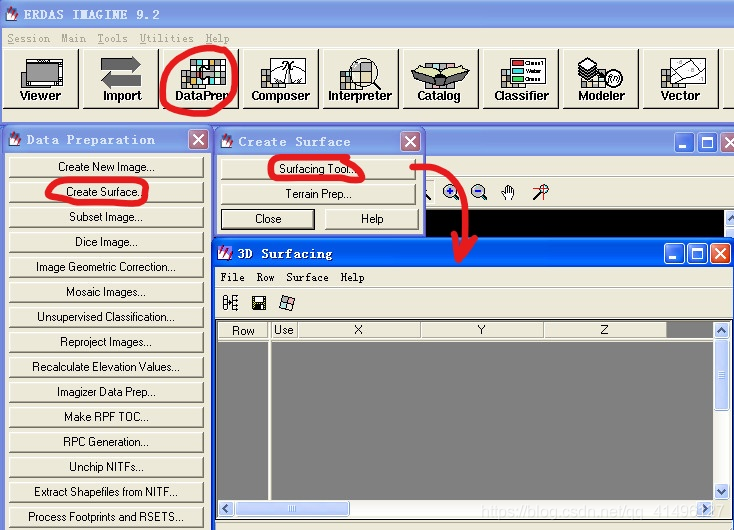Click the perform surfacing icon in 3D Surfacing

coord(287,303)
